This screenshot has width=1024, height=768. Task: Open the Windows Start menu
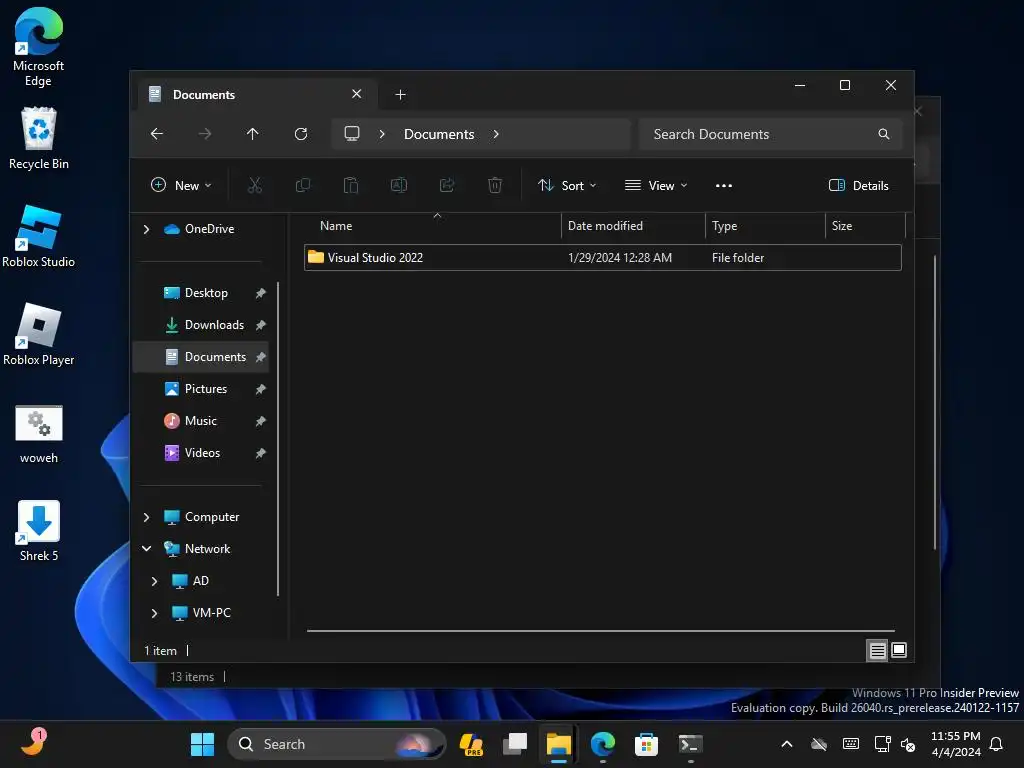pyautogui.click(x=202, y=744)
